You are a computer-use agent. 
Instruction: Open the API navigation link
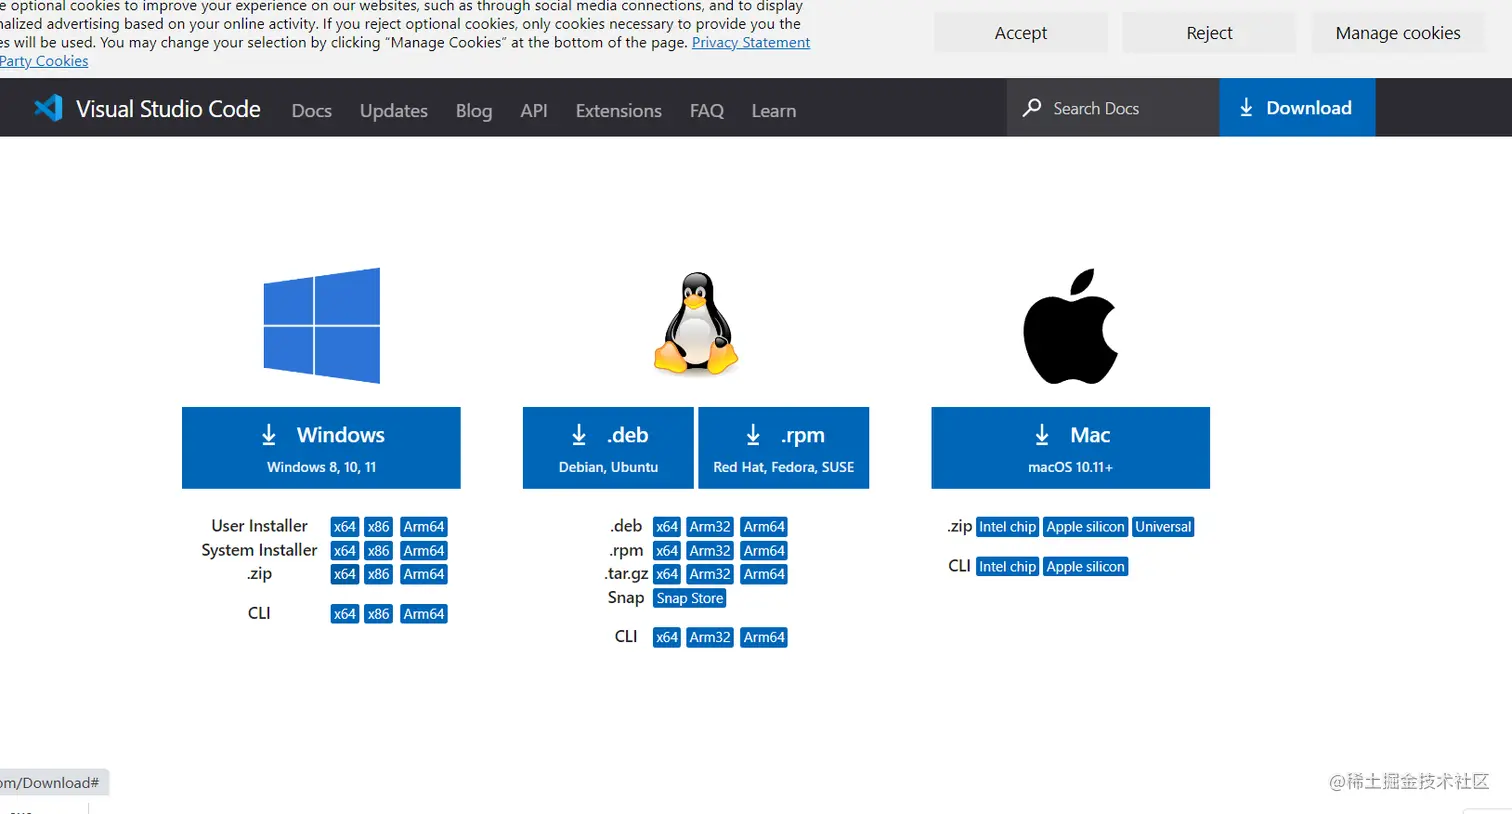[534, 110]
